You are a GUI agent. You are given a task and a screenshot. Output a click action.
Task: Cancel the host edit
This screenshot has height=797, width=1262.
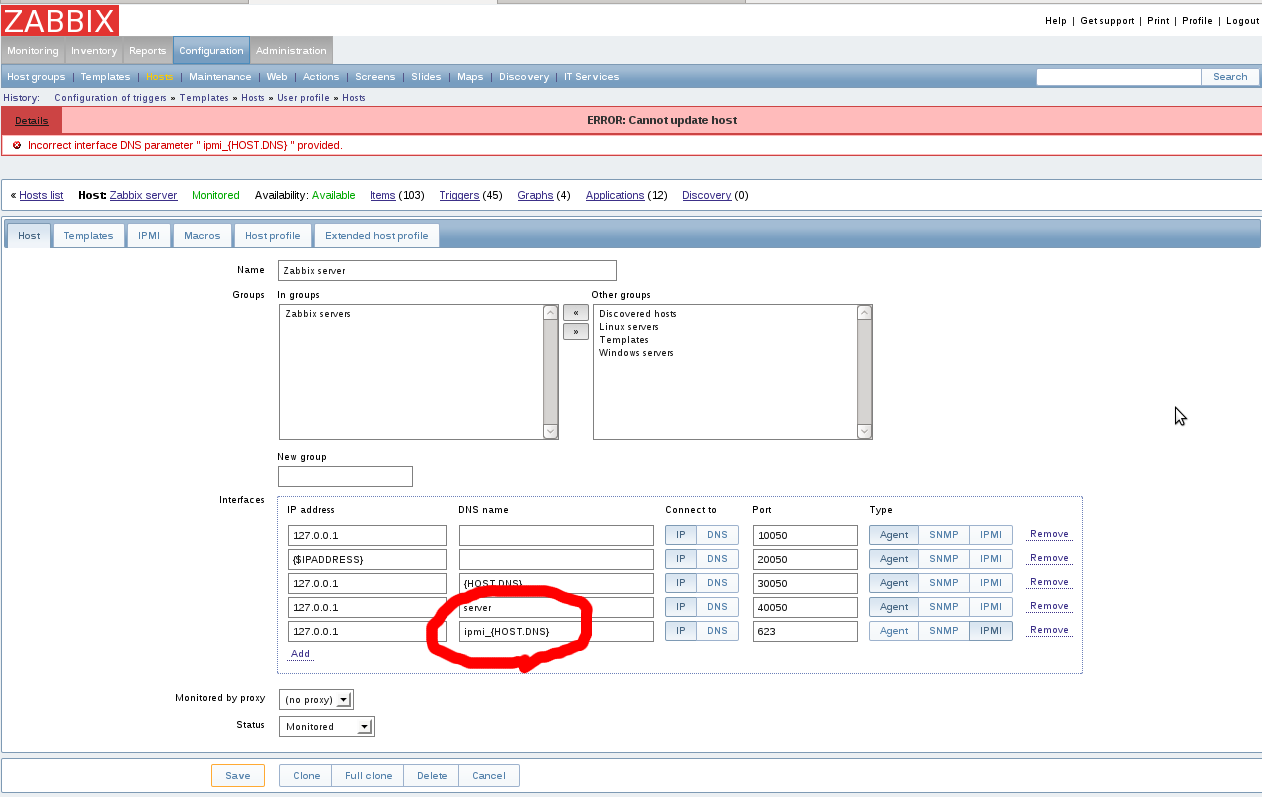tap(489, 776)
